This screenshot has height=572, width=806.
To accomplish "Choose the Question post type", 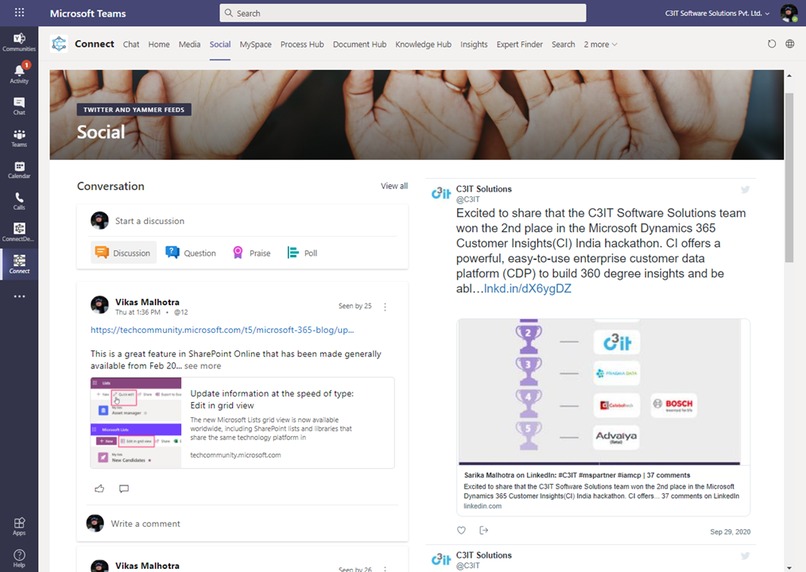I will coord(191,253).
